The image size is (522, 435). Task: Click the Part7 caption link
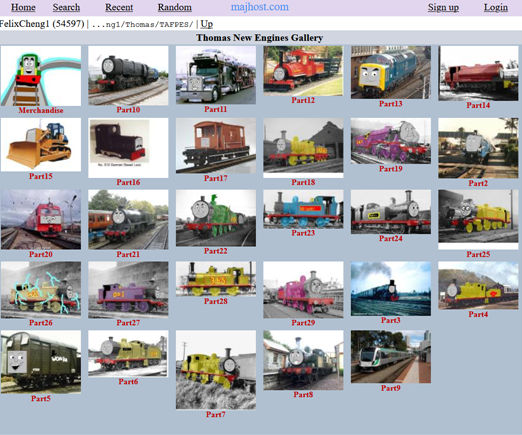pyautogui.click(x=216, y=414)
